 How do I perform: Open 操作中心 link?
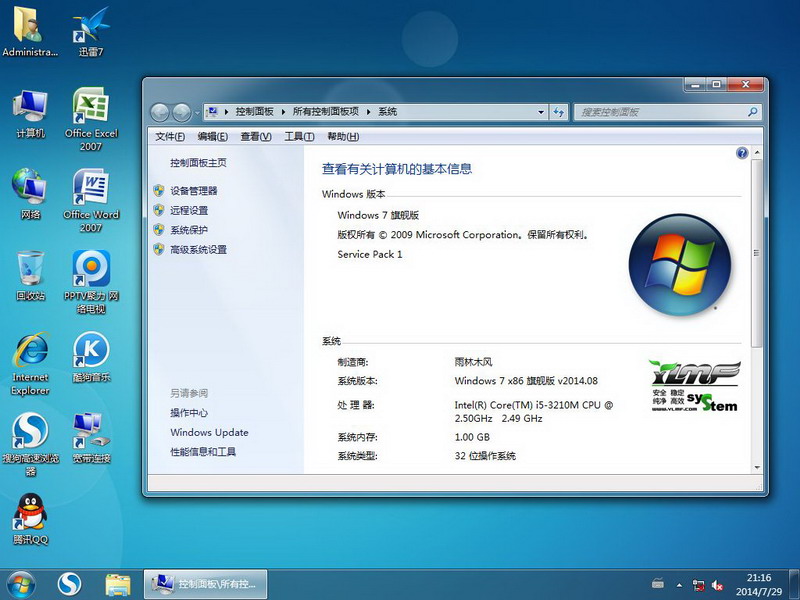(189, 413)
